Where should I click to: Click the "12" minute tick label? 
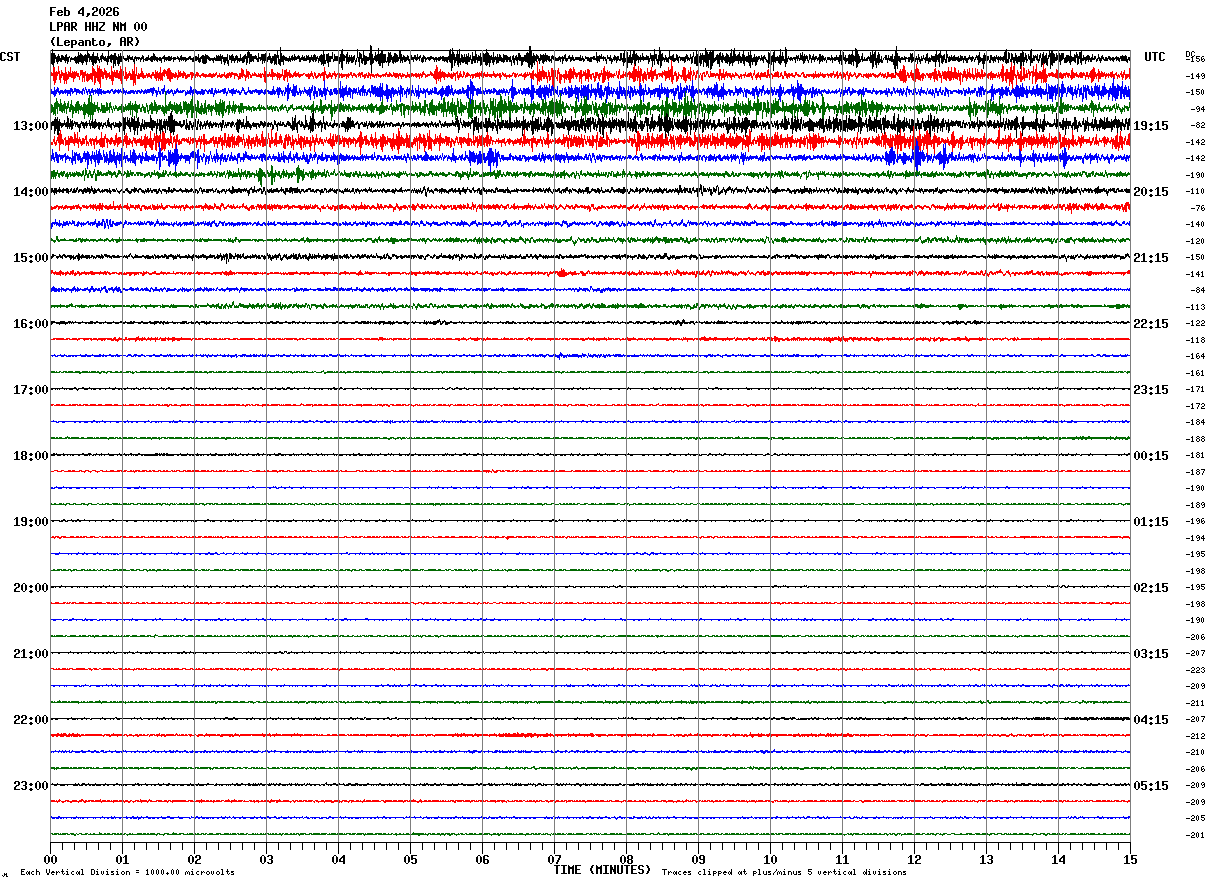(914, 859)
